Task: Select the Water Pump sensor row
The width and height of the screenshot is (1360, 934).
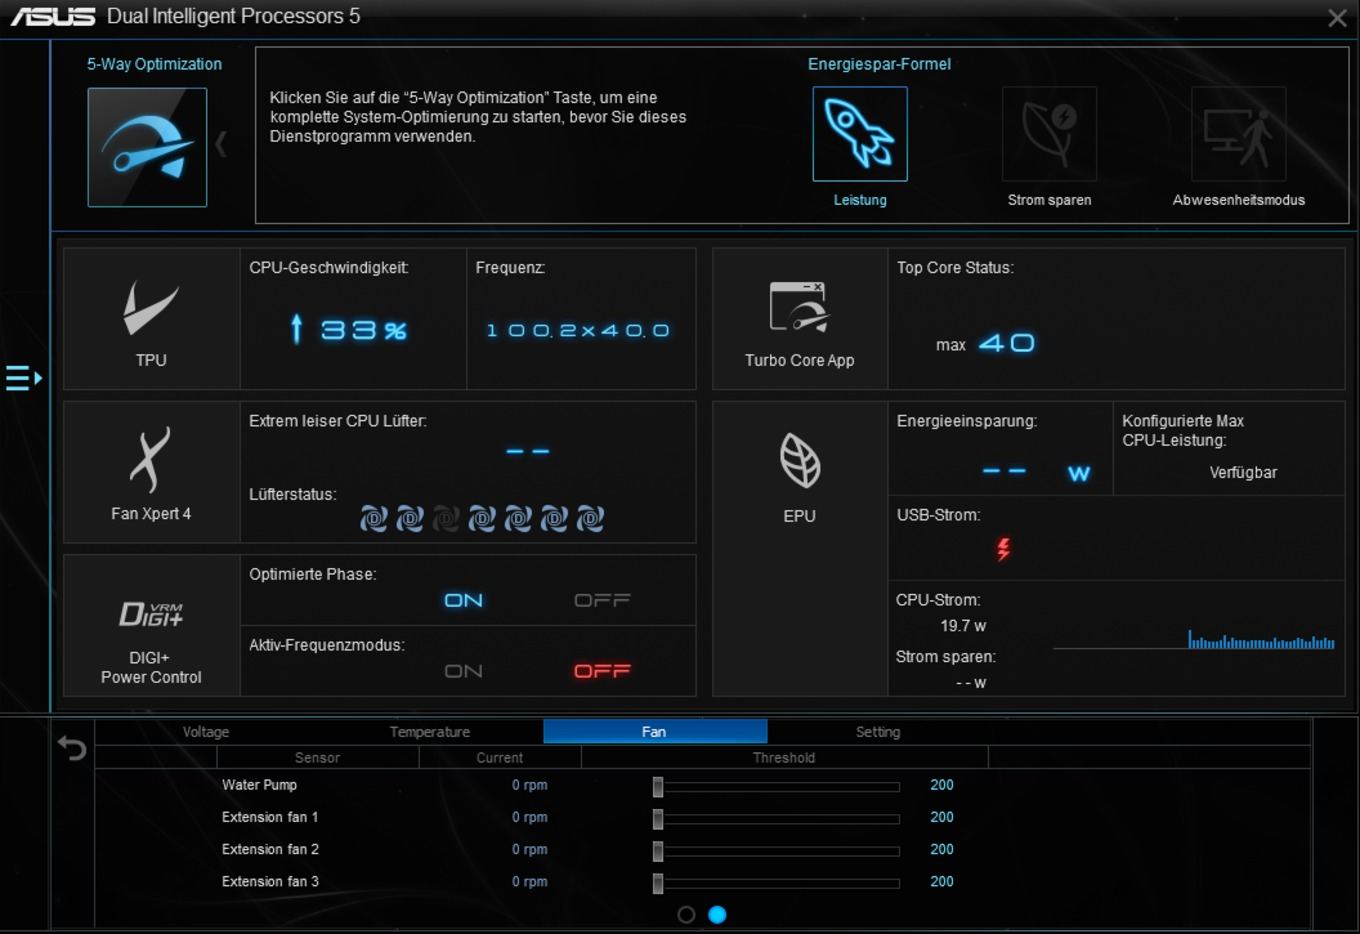Action: point(259,785)
